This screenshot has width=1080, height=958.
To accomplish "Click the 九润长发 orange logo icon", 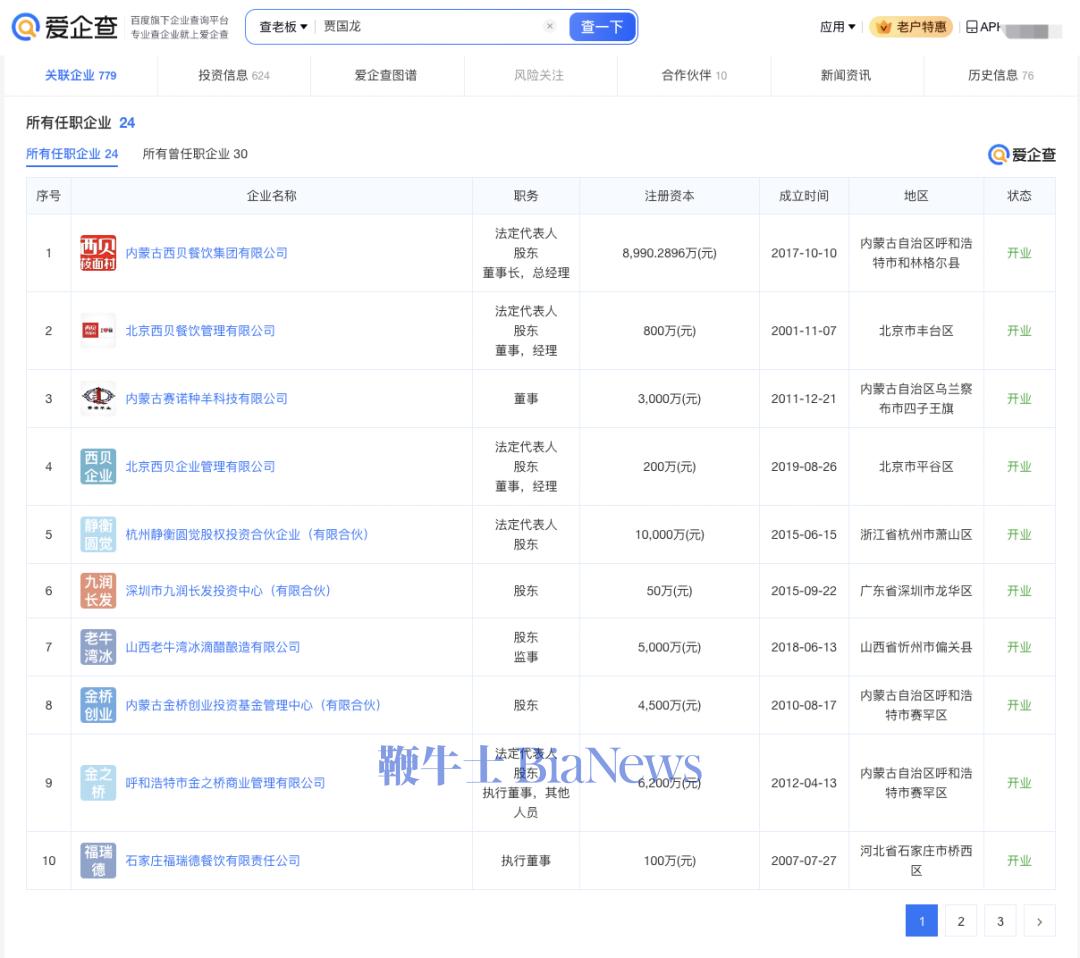I will point(98,591).
